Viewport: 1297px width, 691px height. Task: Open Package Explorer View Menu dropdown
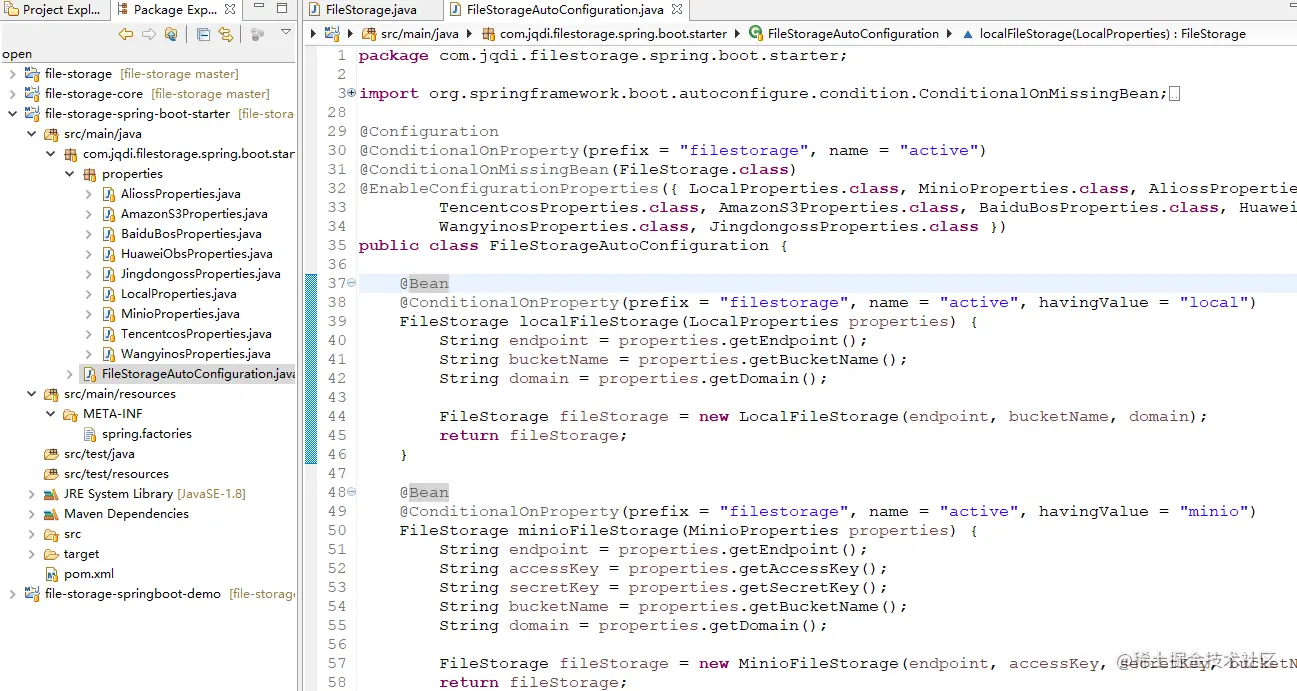[x=286, y=33]
